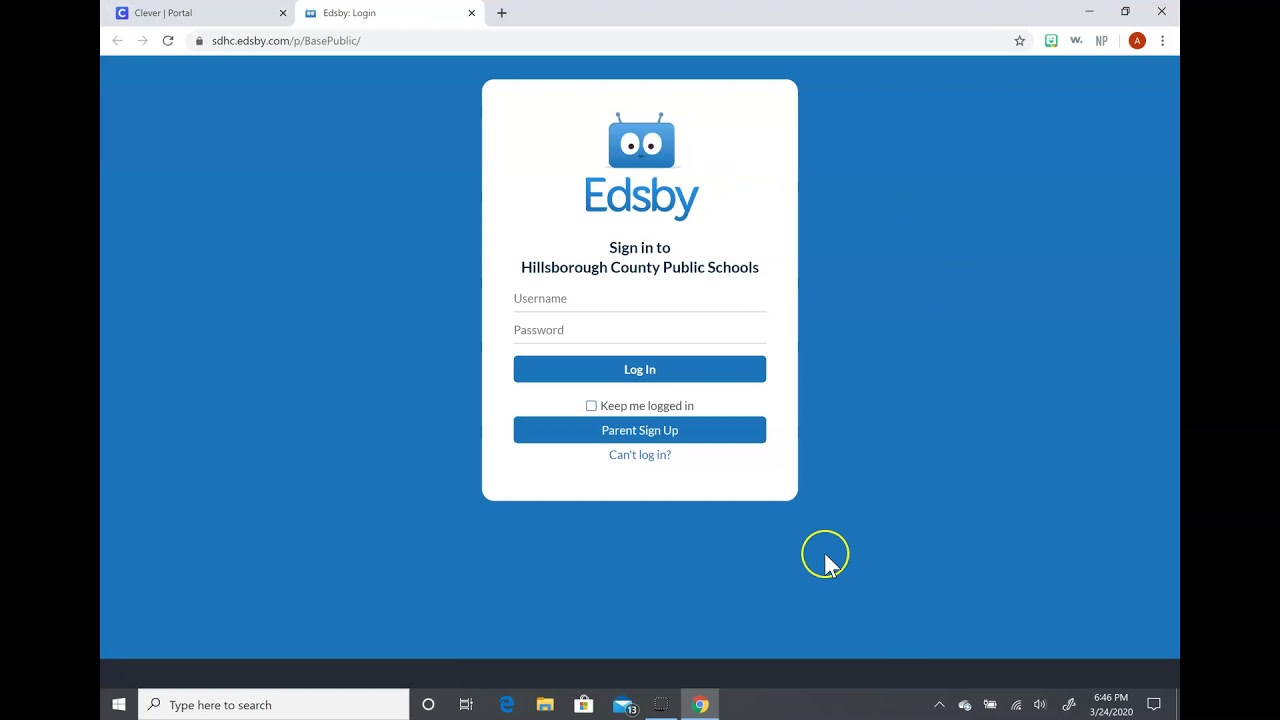The image size is (1280, 720).
Task: Open the Windows Start menu
Action: click(x=119, y=705)
